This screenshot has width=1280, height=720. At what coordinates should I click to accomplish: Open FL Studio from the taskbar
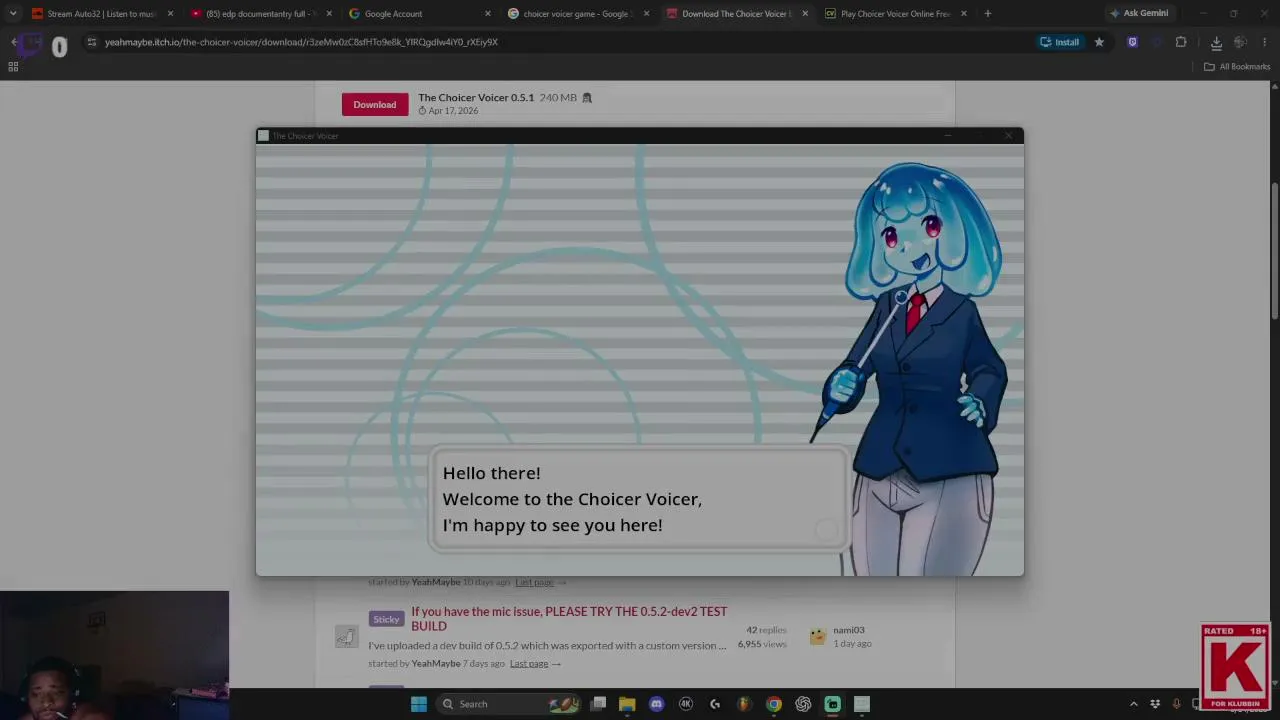pos(744,704)
